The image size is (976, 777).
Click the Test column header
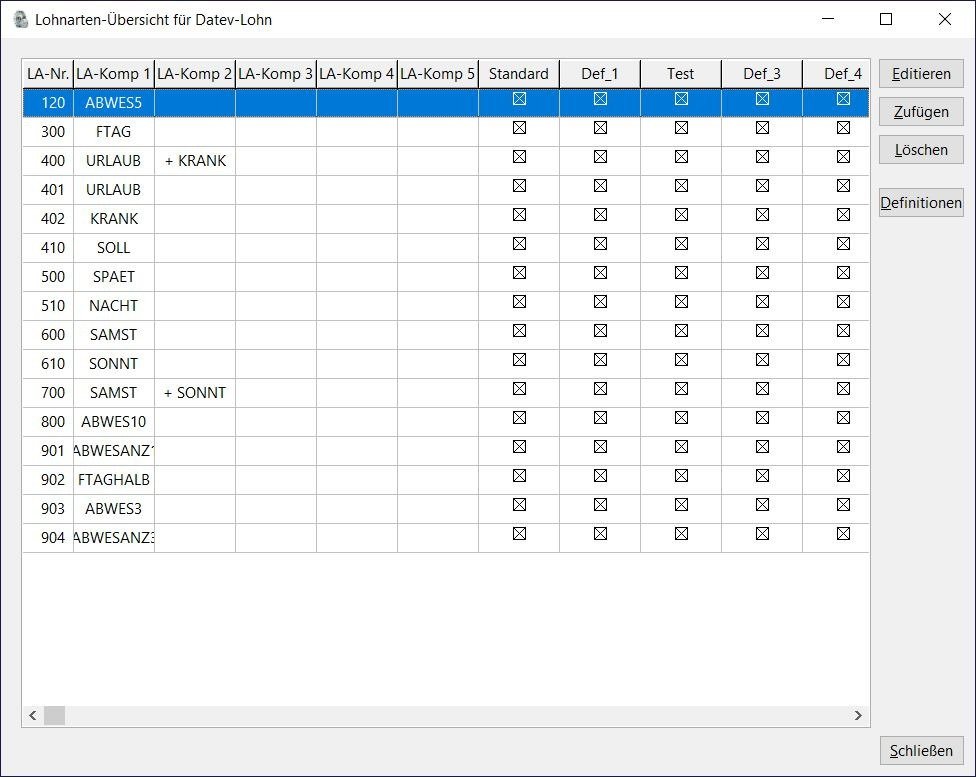(680, 74)
